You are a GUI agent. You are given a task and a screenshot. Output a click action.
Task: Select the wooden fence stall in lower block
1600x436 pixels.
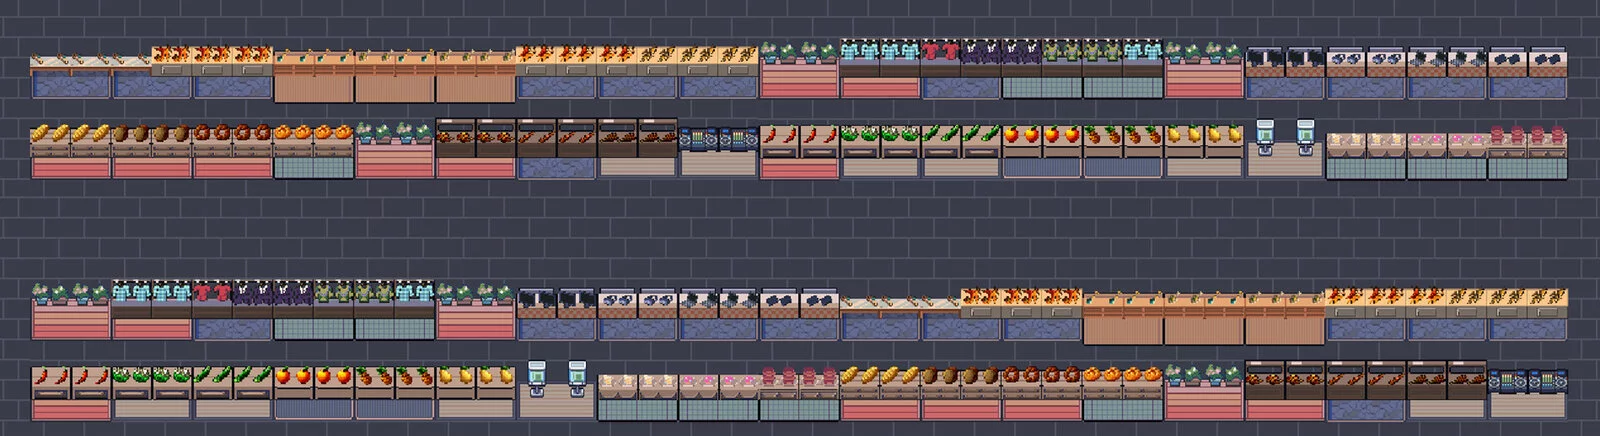1203,317
